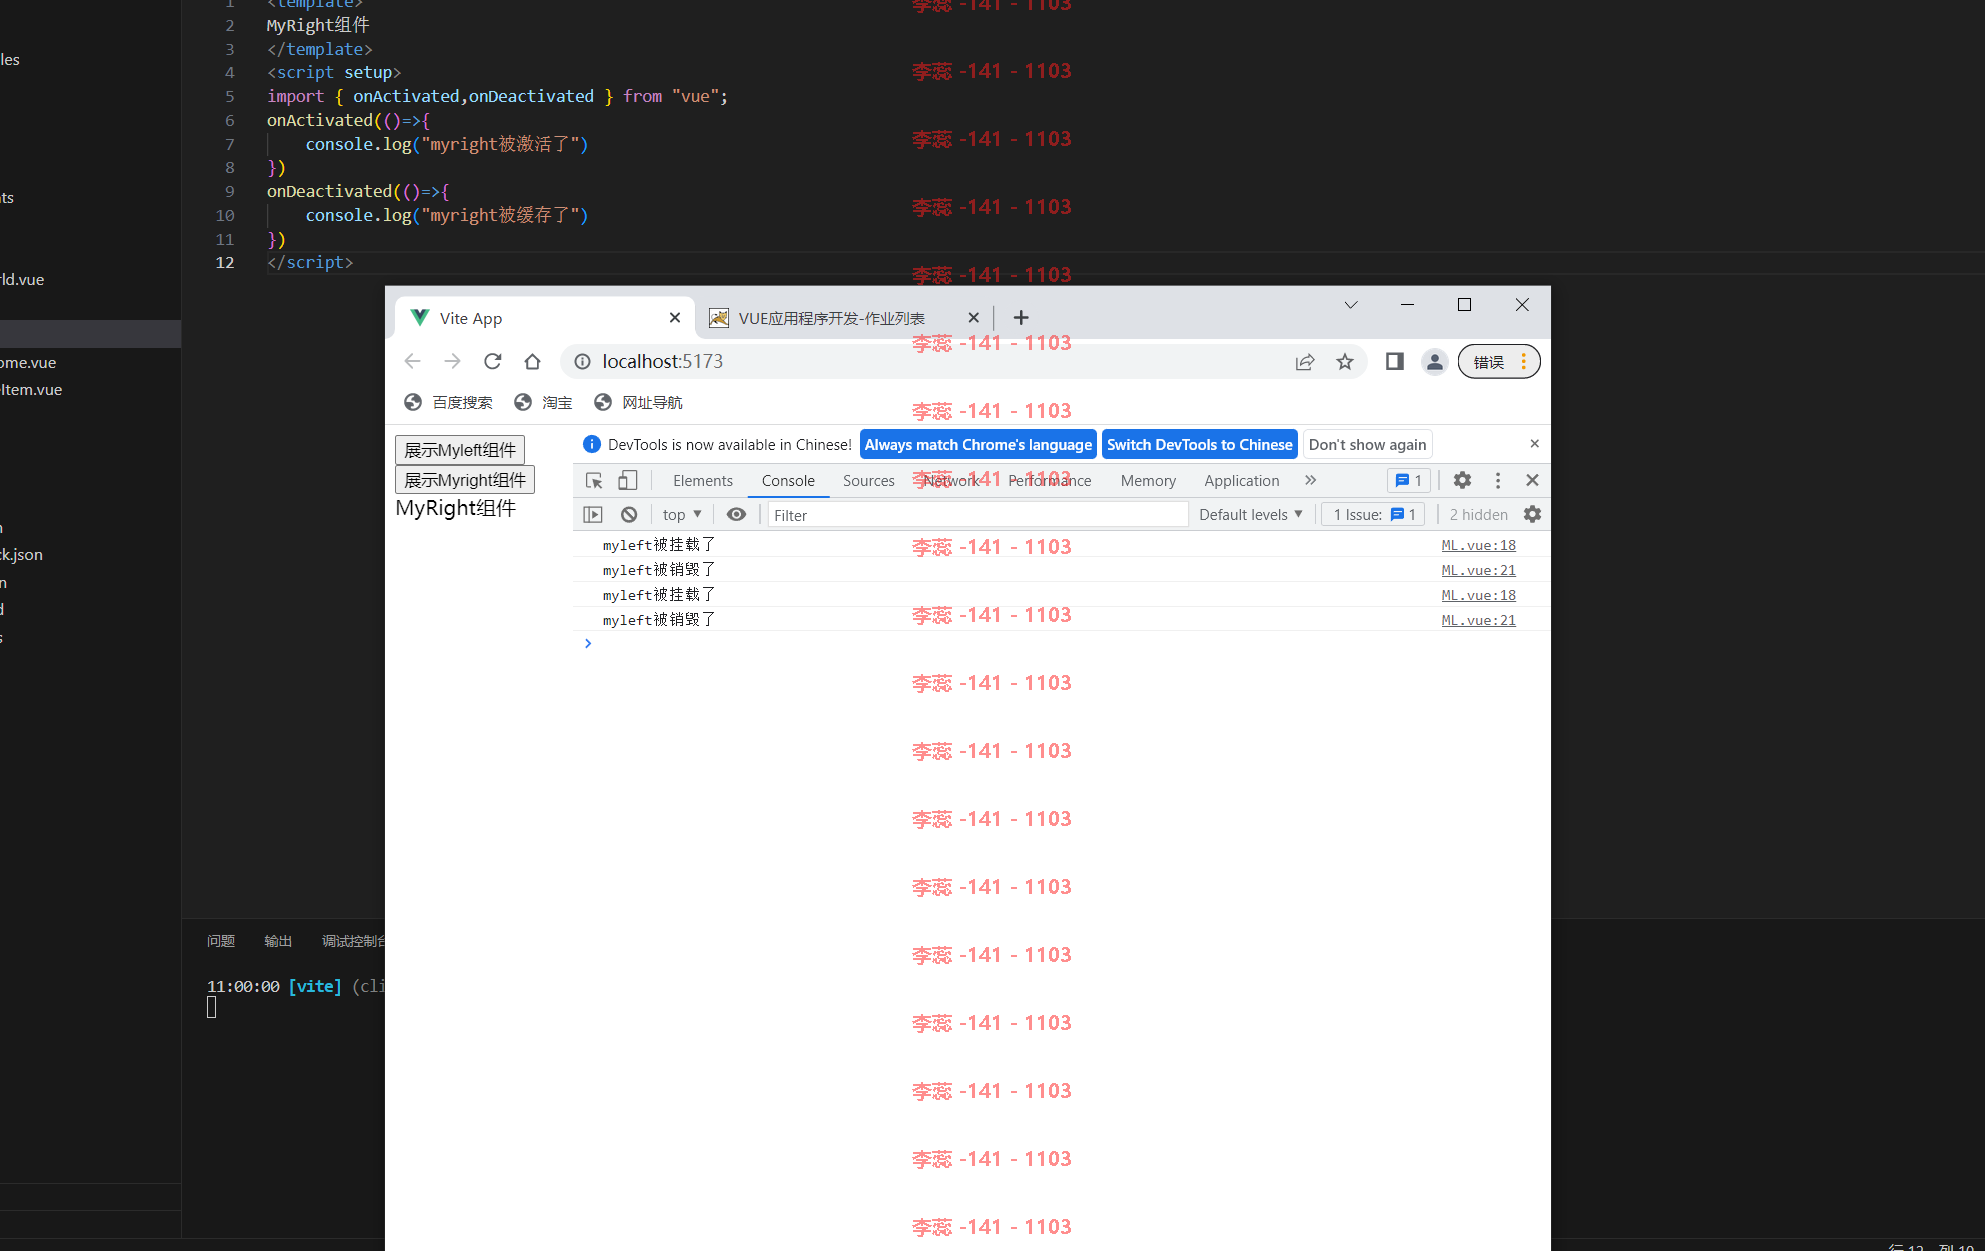Open the Application panel
Viewport: 1985px width, 1251px height.
tap(1242, 481)
